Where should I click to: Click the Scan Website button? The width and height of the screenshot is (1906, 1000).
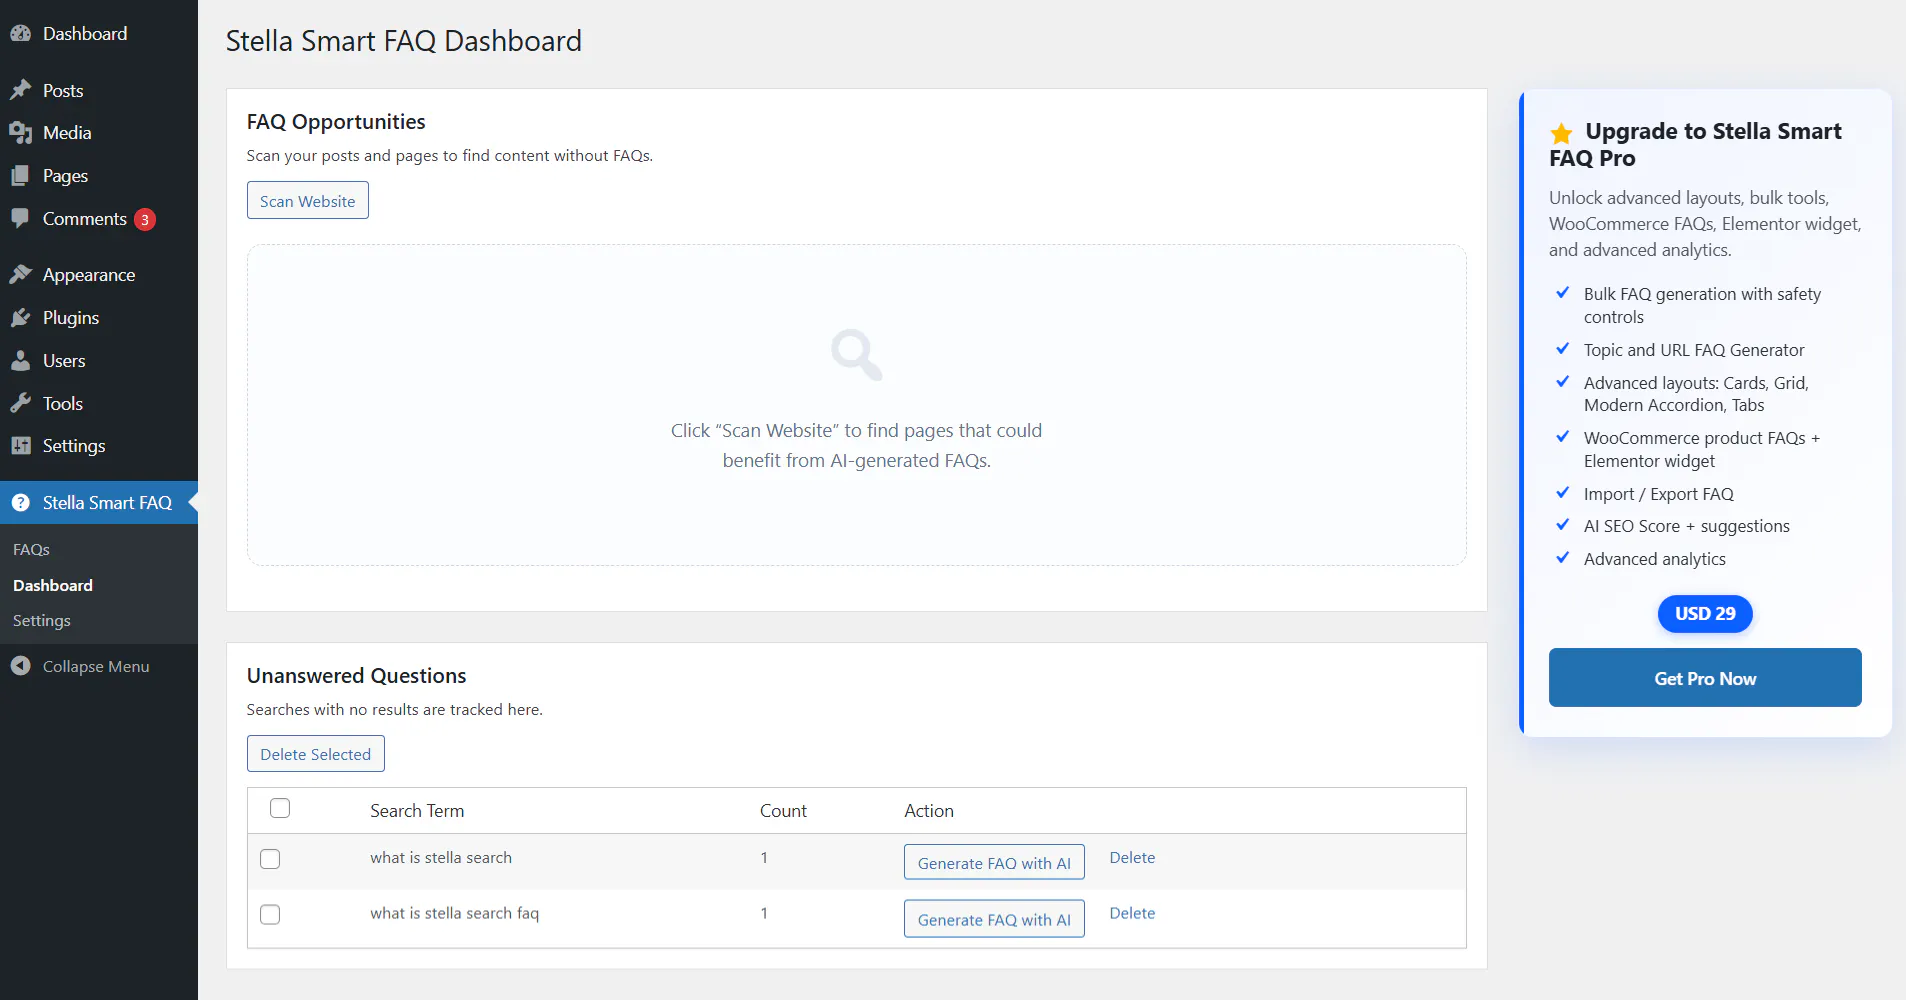click(308, 200)
